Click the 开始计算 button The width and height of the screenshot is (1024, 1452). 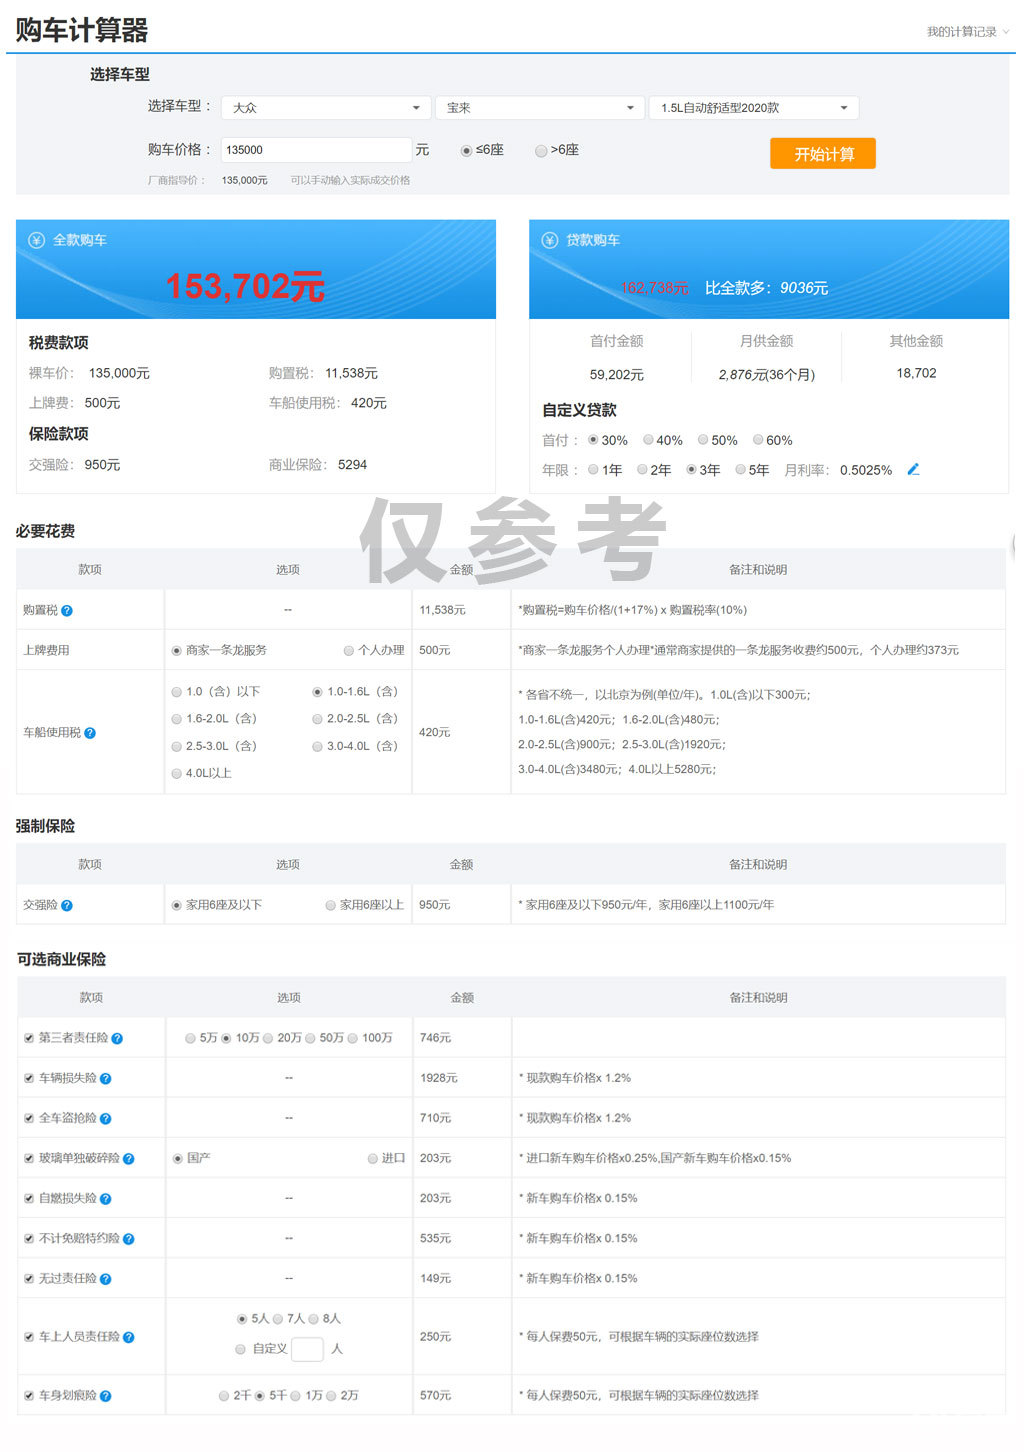(x=823, y=154)
